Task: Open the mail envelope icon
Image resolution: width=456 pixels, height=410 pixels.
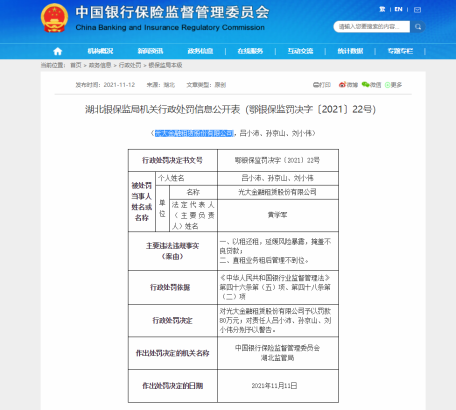Action: point(417,10)
